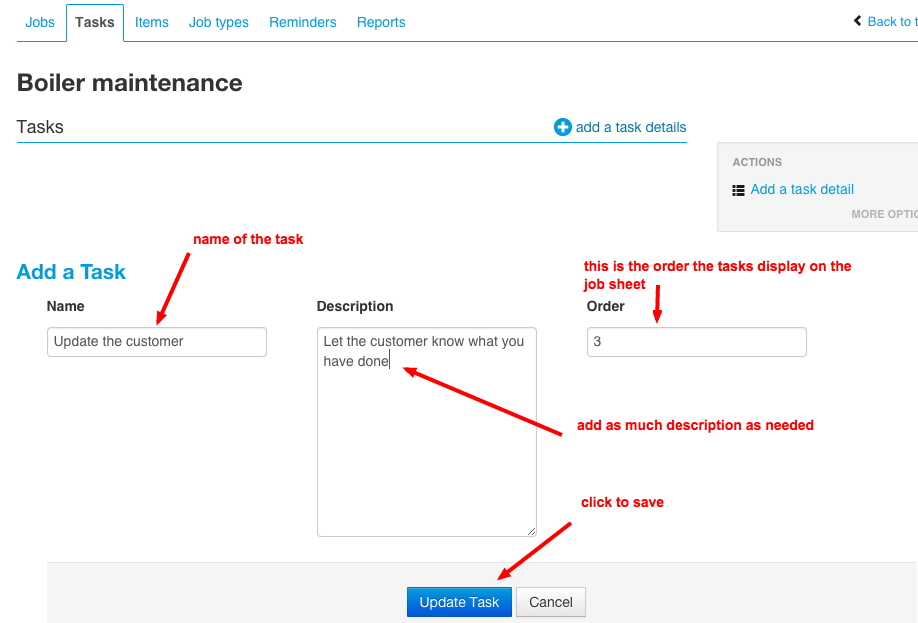Image resolution: width=918 pixels, height=623 pixels.
Task: Click the list icon in the Actions panel
Action: click(x=738, y=190)
